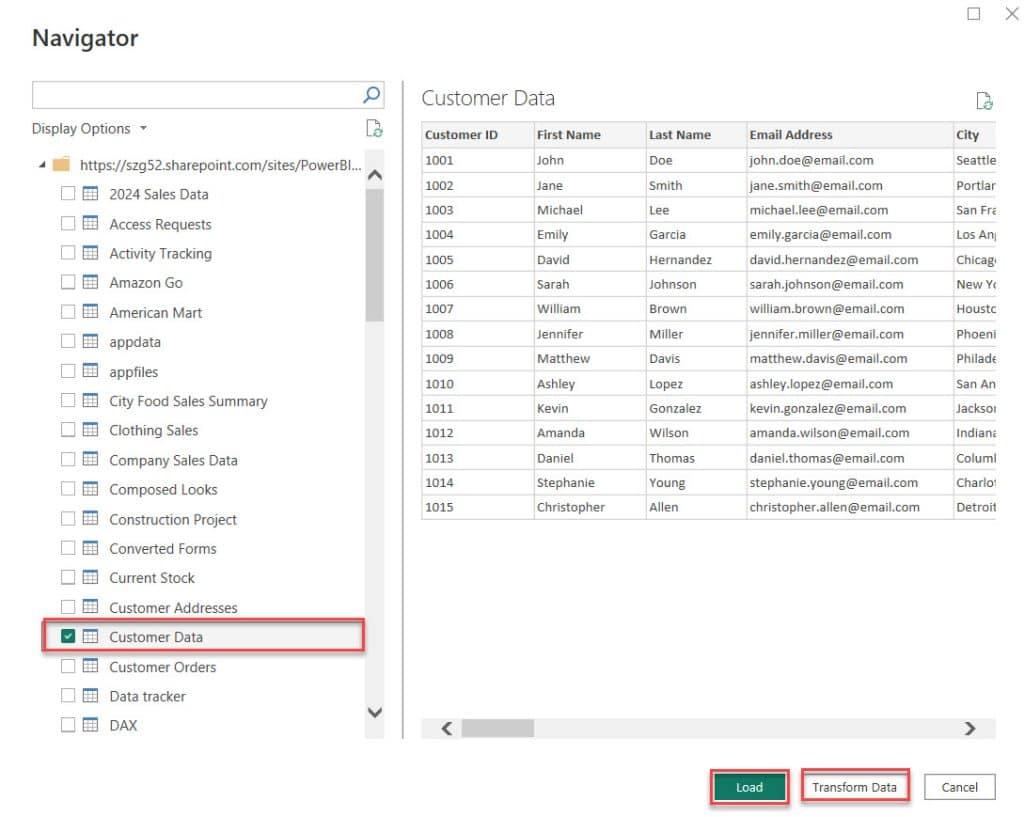
Task: Click the table icon for City Food Sales Summary
Action: (x=91, y=400)
